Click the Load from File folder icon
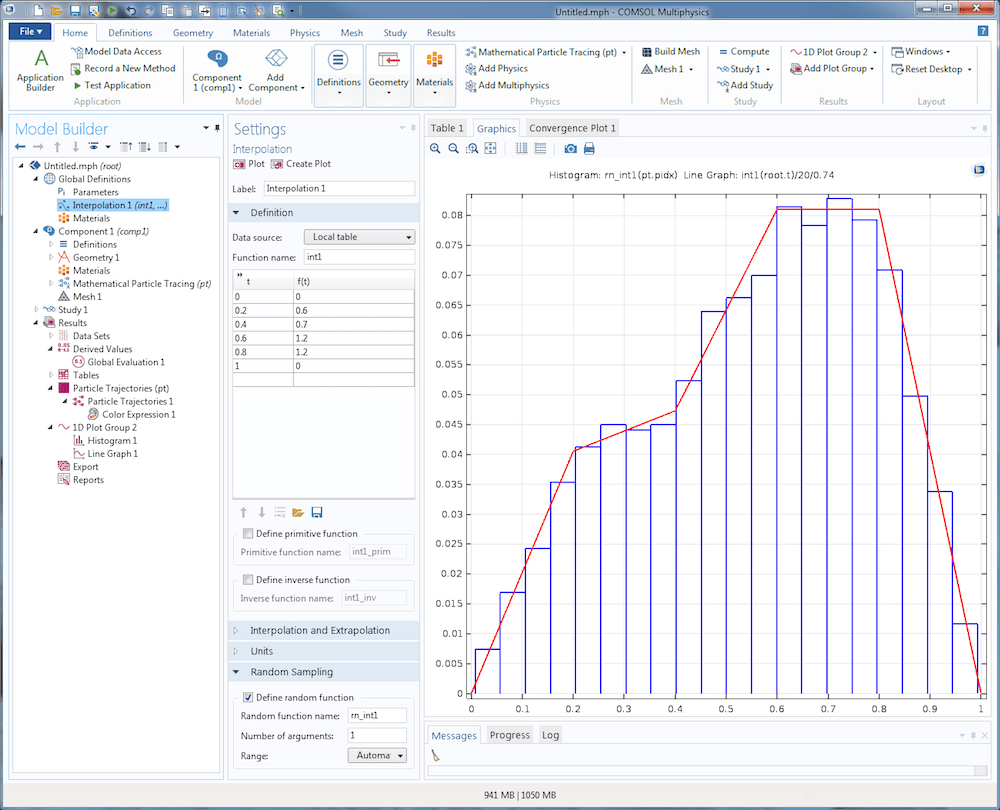1000x810 pixels. point(298,512)
